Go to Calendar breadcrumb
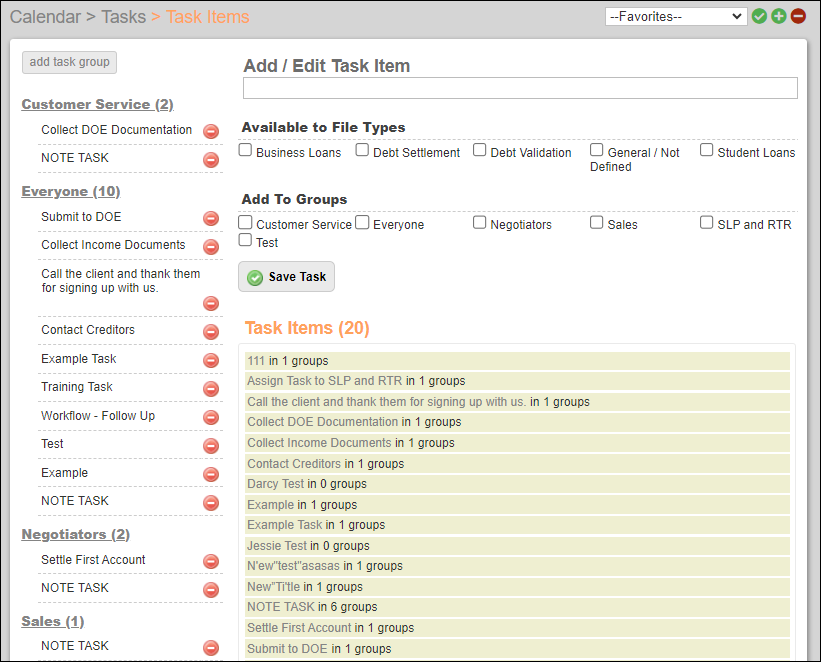 (45, 17)
